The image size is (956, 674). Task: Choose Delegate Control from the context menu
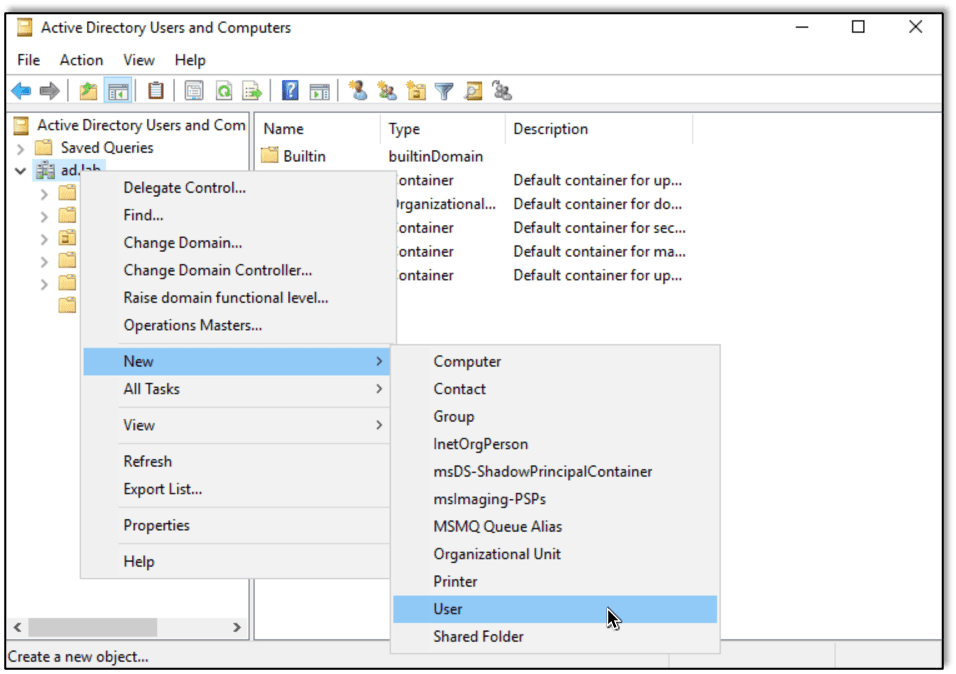coord(183,188)
